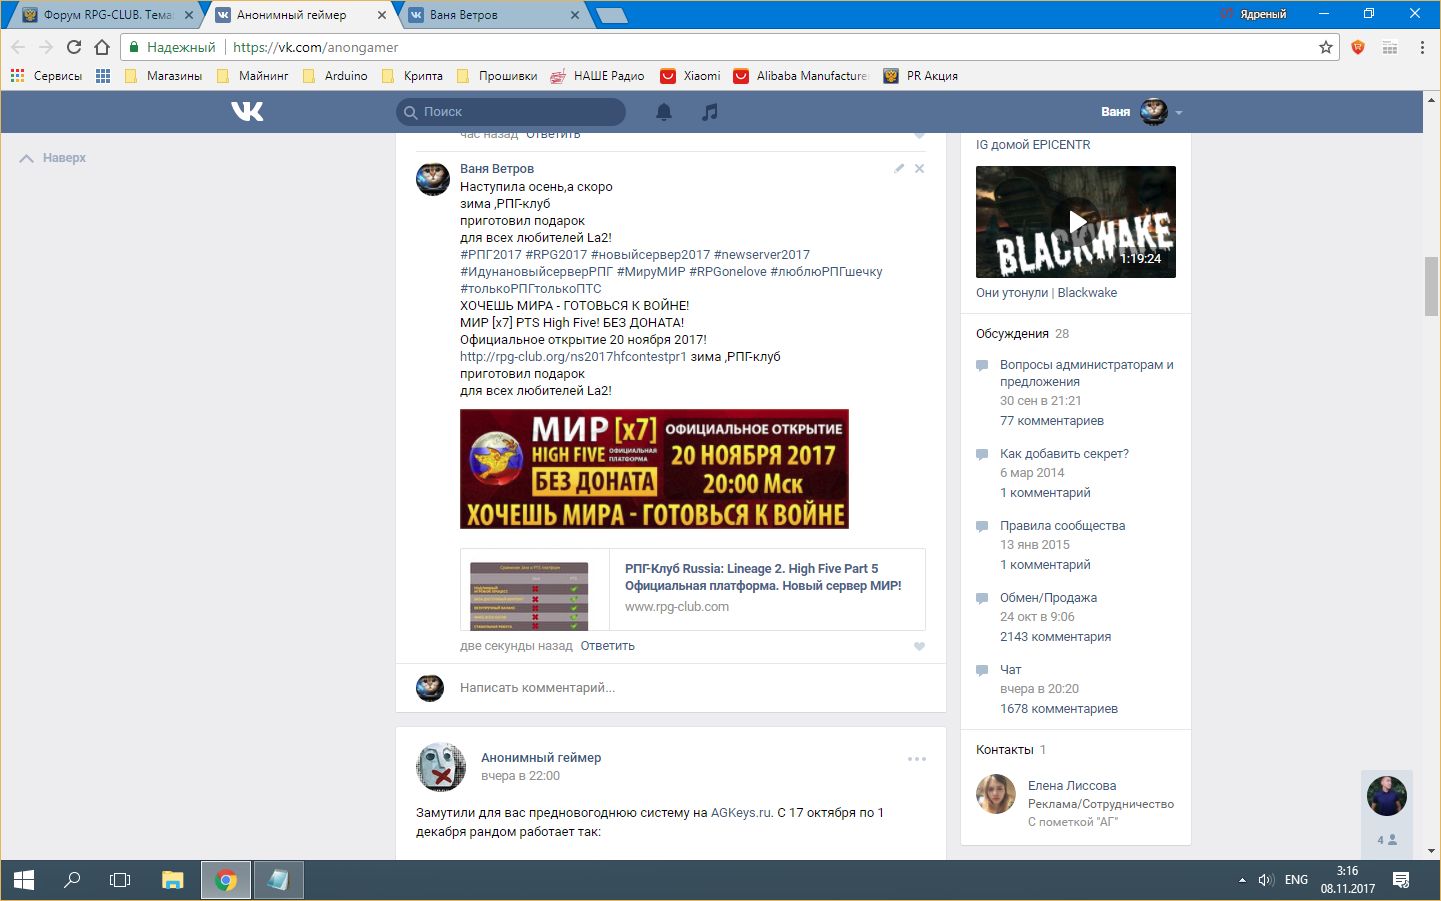Open Task View in the taskbar
Screen dimensions: 1441x901
coord(120,880)
